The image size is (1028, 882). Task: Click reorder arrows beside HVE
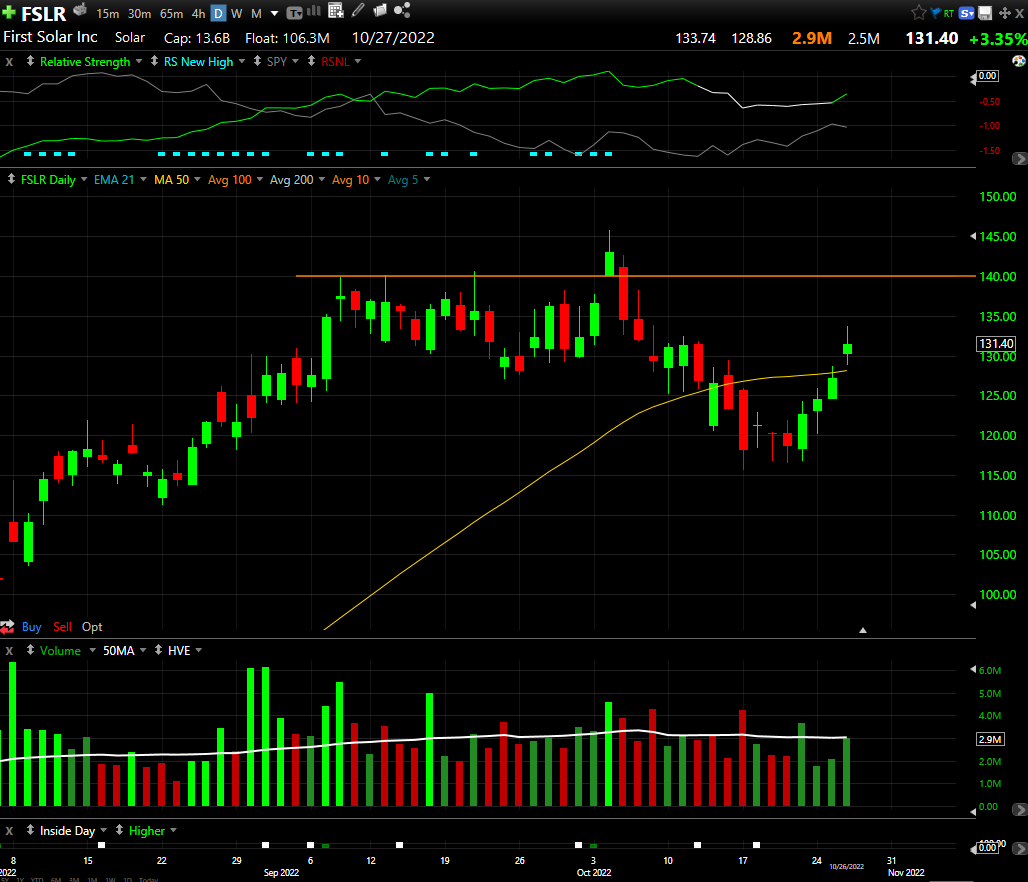click(158, 650)
